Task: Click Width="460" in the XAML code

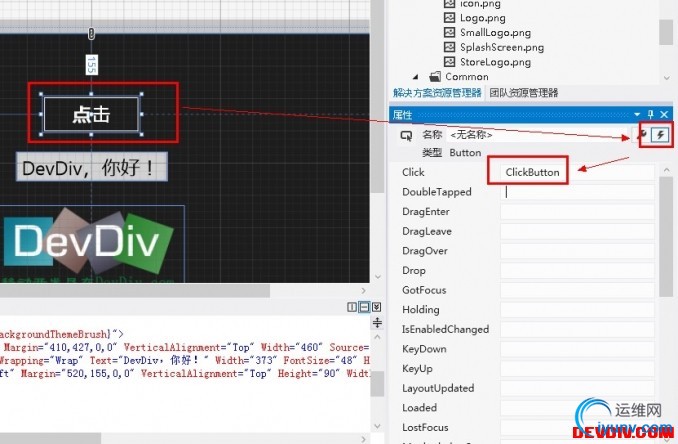Action: coord(292,347)
